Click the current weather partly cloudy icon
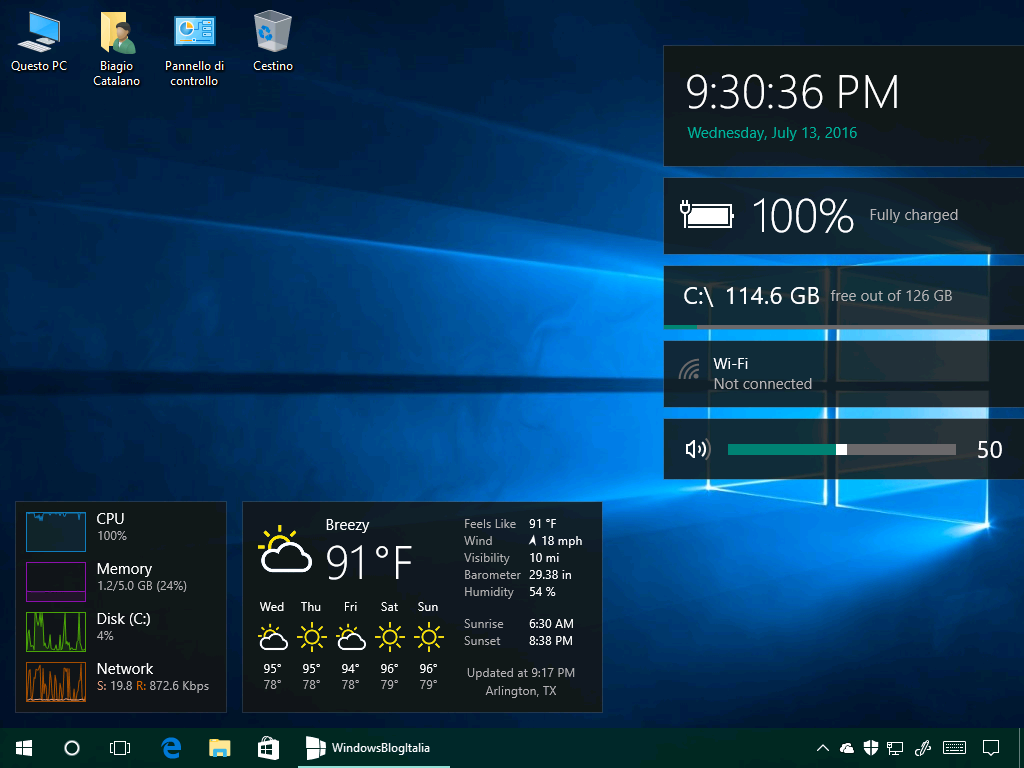This screenshot has width=1024, height=768. (285, 550)
